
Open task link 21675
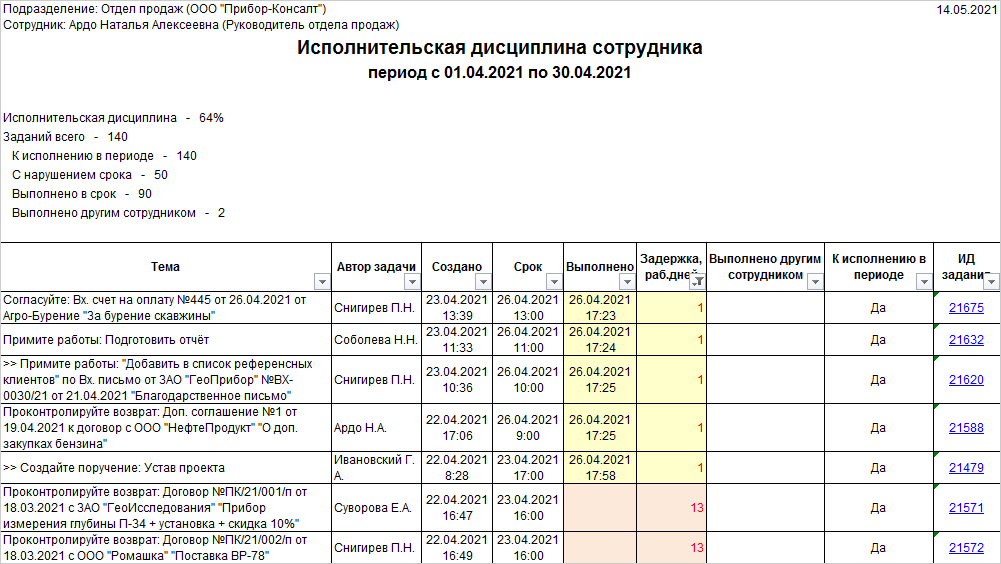pos(966,308)
